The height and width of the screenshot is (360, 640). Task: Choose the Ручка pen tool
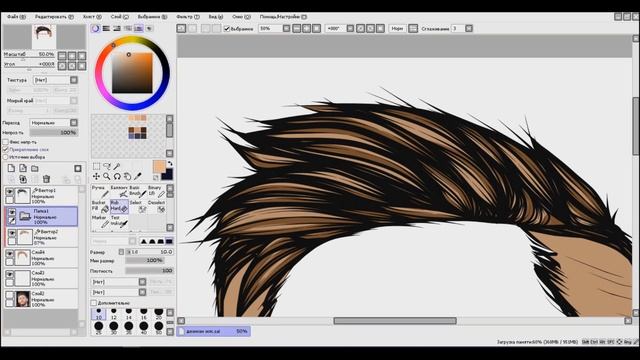[100, 191]
